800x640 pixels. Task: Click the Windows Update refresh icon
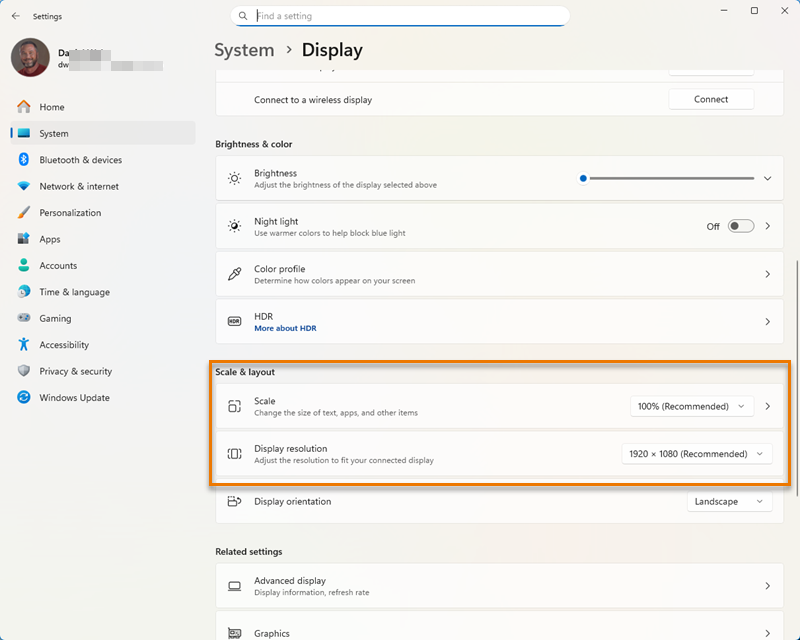pos(23,397)
